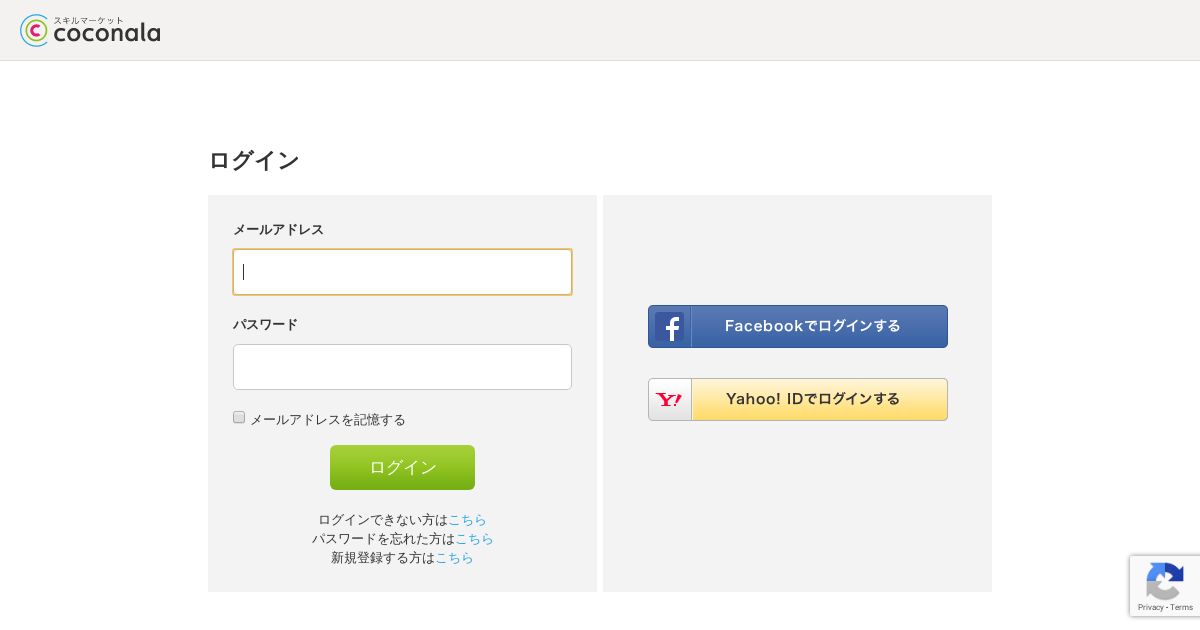Open こちら link for ログインできない方
This screenshot has width=1200, height=630.
coord(467,520)
